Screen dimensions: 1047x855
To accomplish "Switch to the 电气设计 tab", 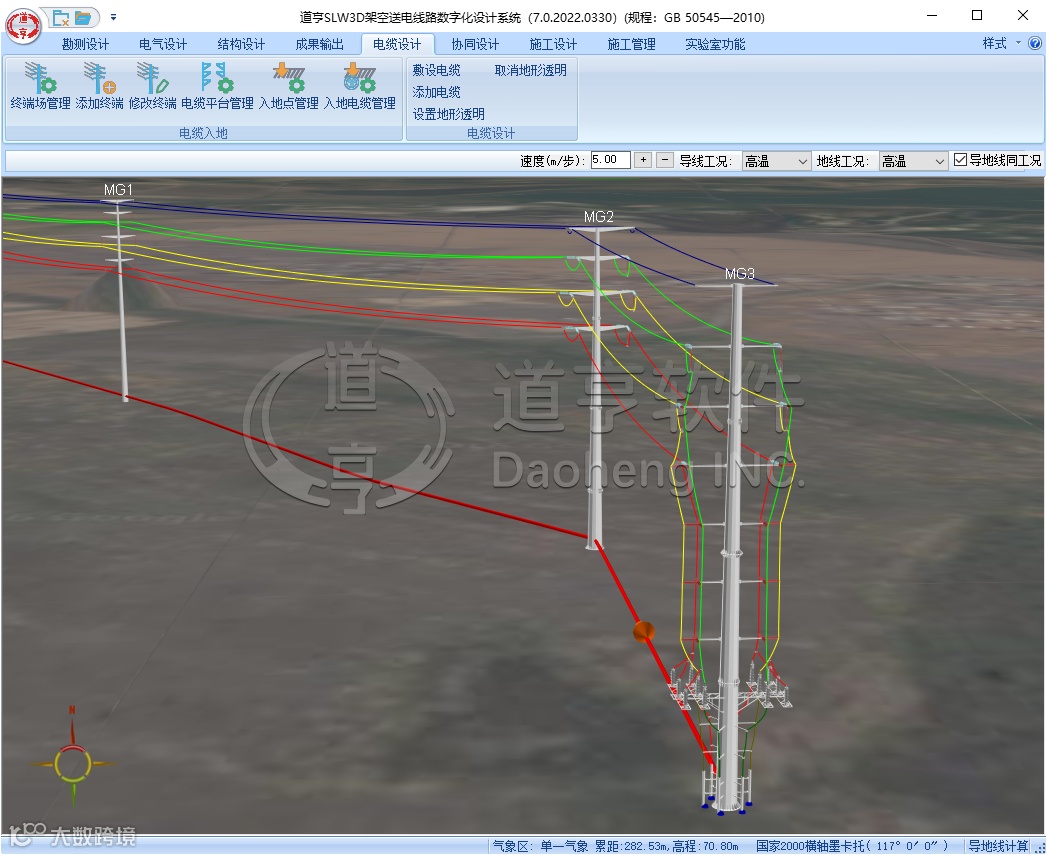I will coord(163,44).
